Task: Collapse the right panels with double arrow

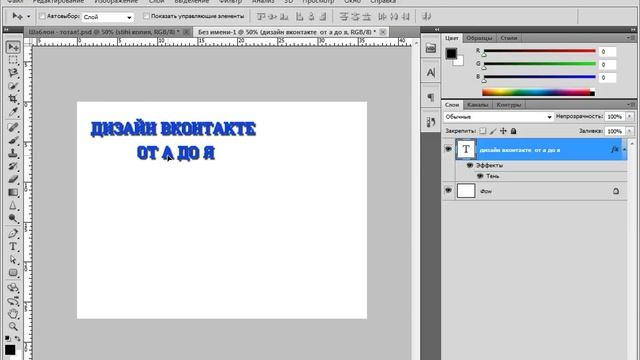Action: pos(633,29)
